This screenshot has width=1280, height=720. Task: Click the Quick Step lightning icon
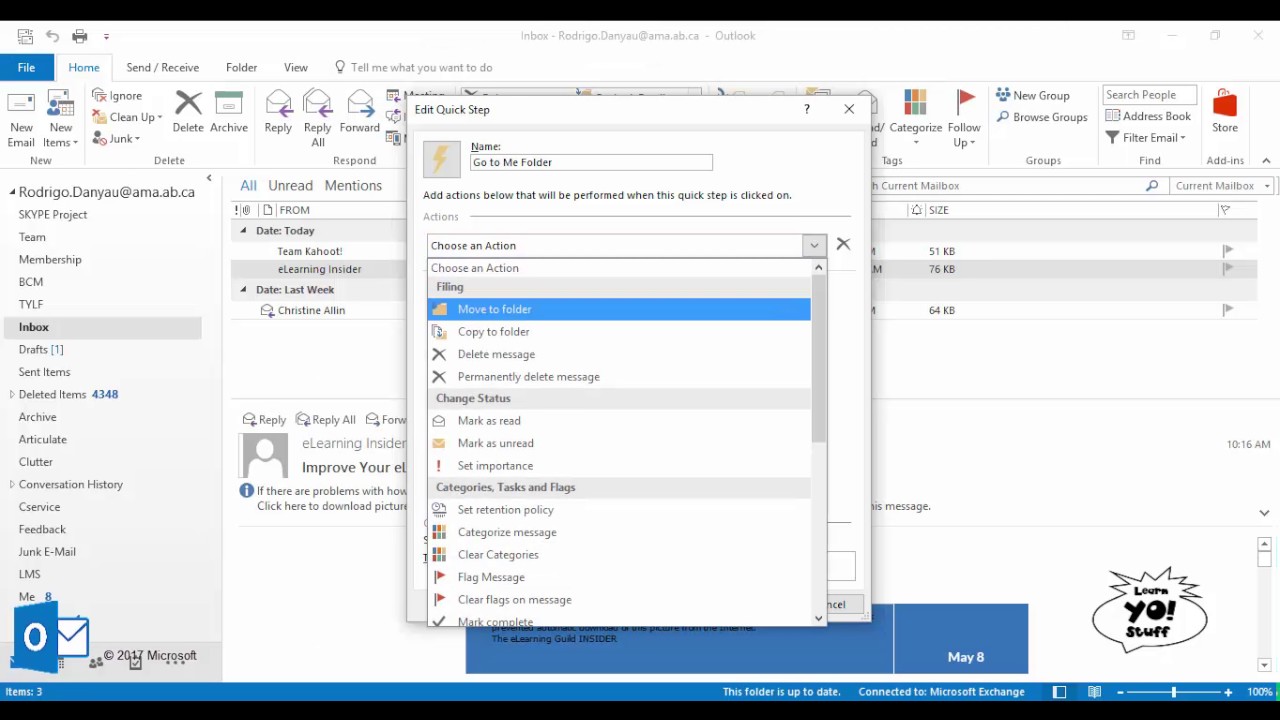pyautogui.click(x=442, y=160)
